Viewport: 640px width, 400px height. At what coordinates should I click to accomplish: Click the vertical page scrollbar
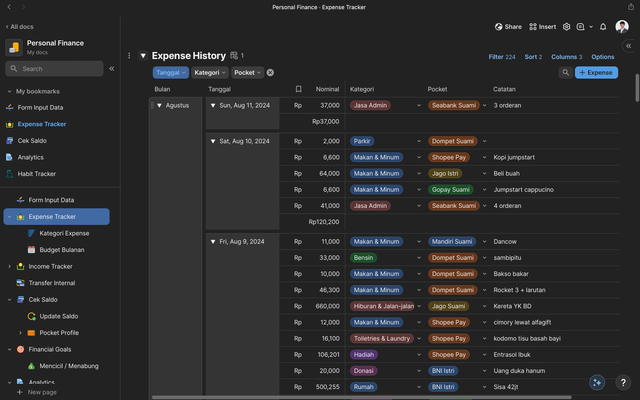point(637,88)
